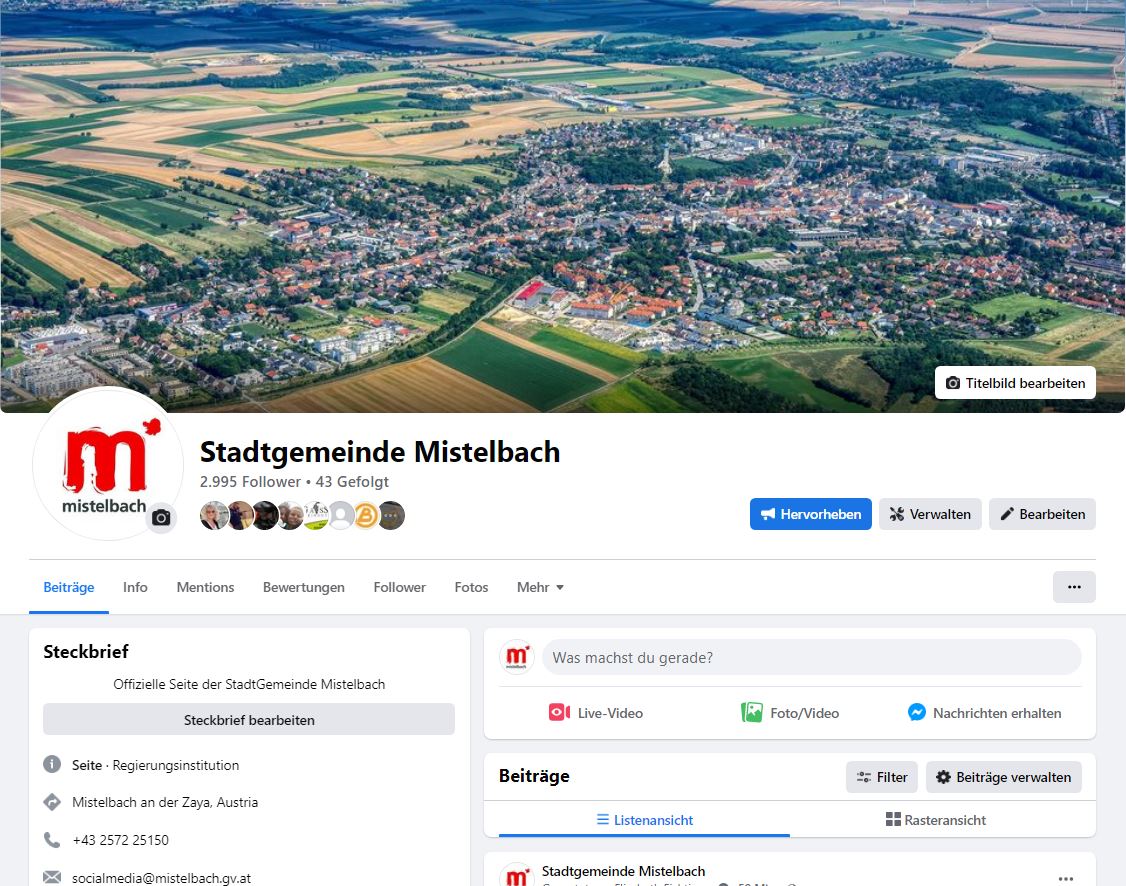1126x886 pixels.
Task: Click the 43 Gefolgt link
Action: point(352,482)
